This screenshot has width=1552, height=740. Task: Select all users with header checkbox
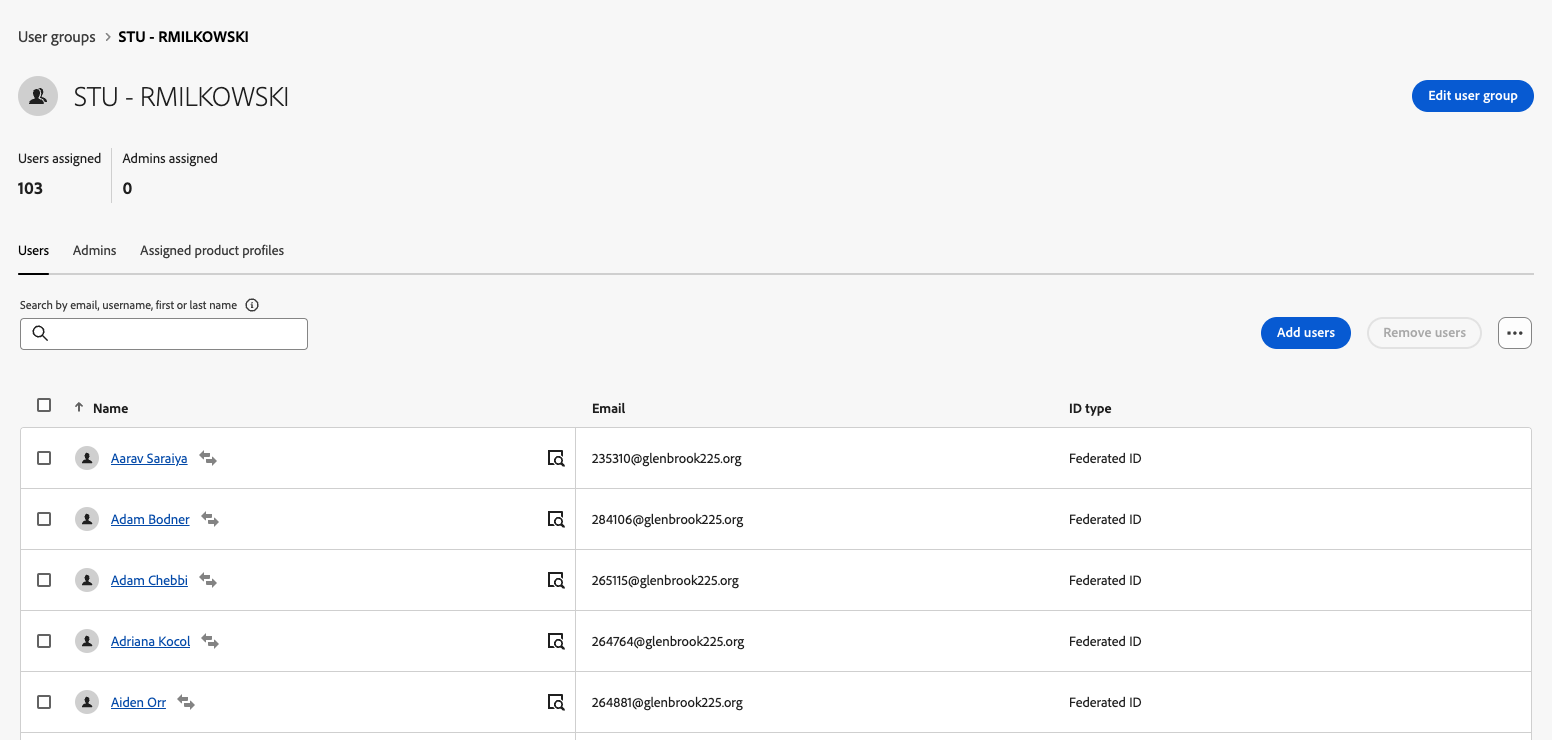coord(44,405)
